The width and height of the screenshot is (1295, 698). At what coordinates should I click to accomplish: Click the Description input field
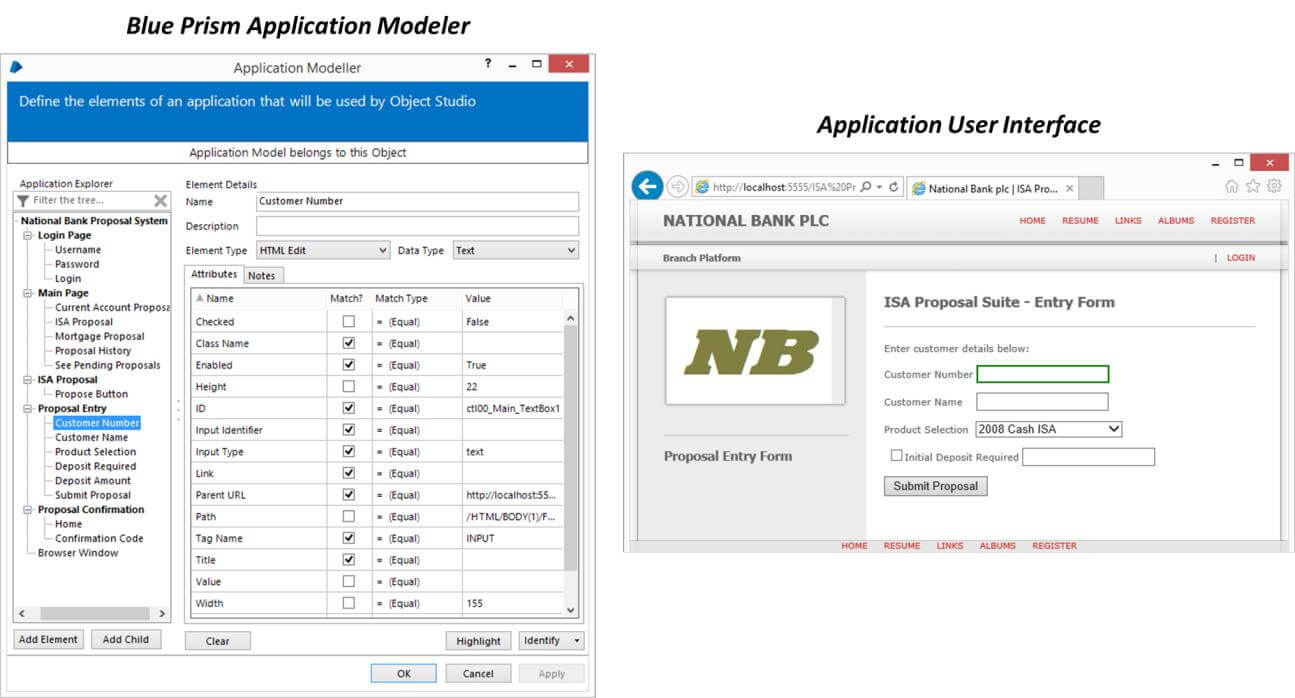[x=417, y=226]
